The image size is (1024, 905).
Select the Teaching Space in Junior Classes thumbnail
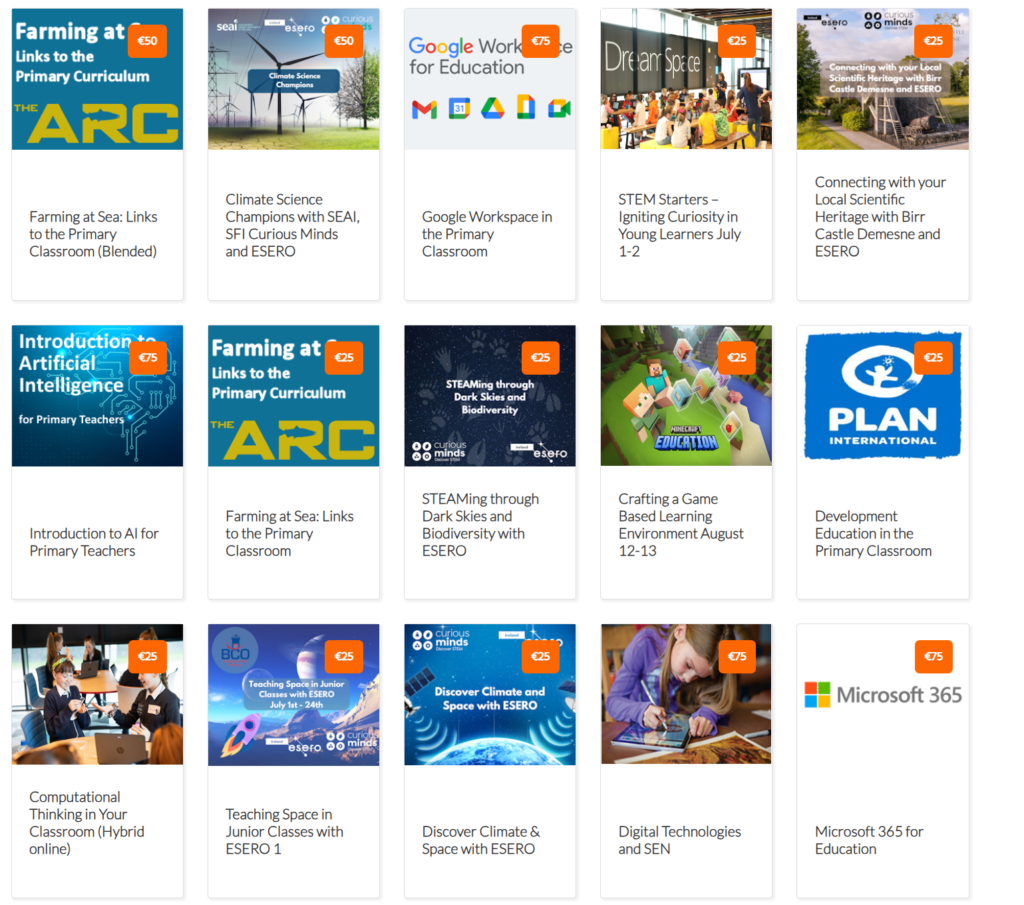coord(293,695)
